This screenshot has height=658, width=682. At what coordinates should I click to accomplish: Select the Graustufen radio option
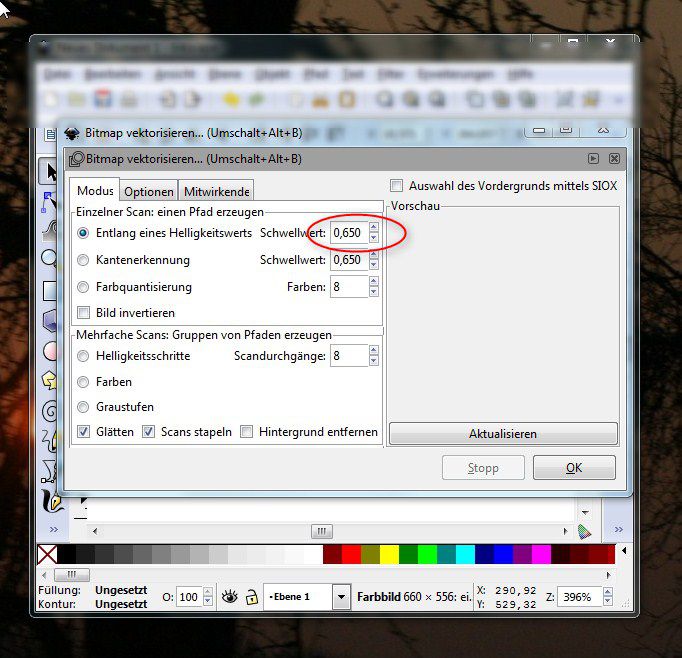tap(83, 407)
